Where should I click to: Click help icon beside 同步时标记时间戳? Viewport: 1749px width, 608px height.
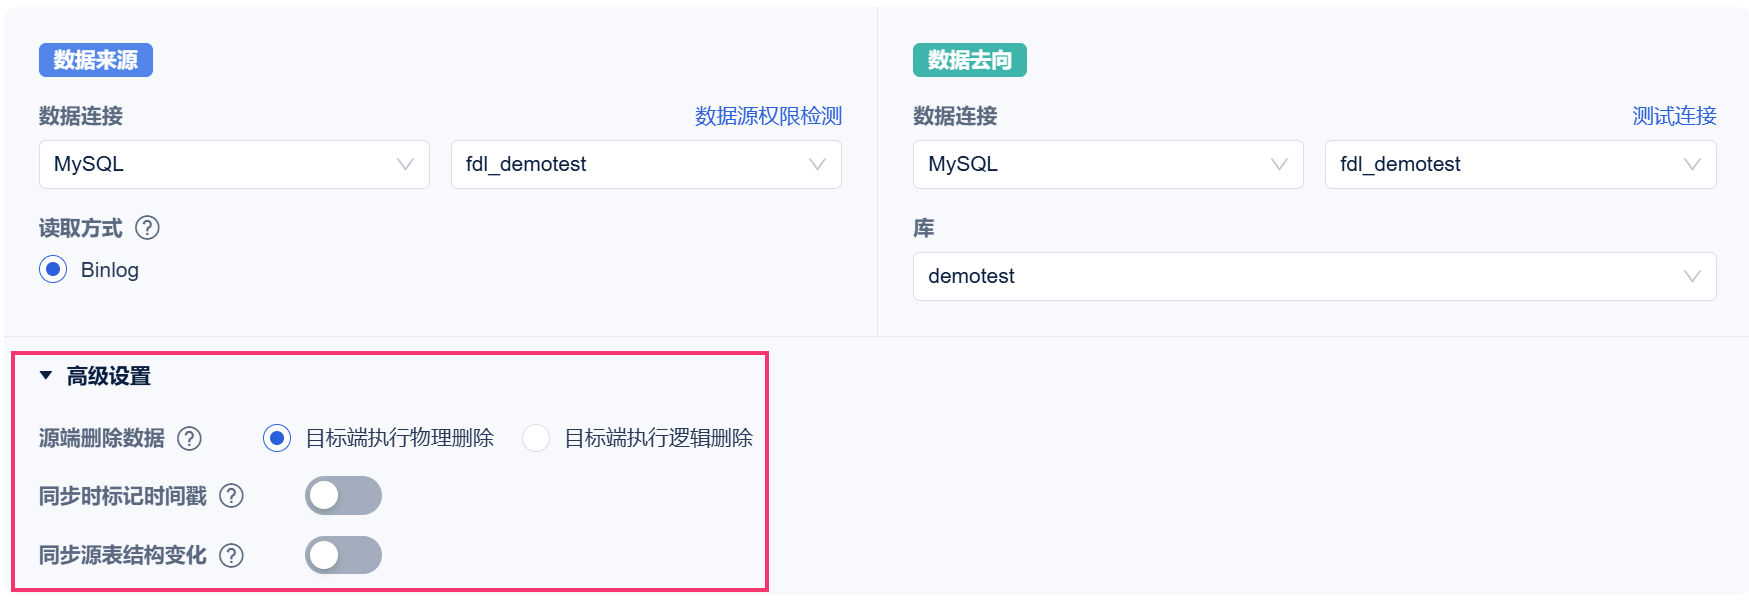click(x=231, y=496)
